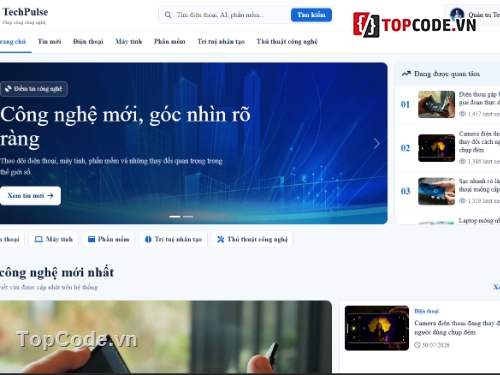Select the first carousel slide indicator

175,217
